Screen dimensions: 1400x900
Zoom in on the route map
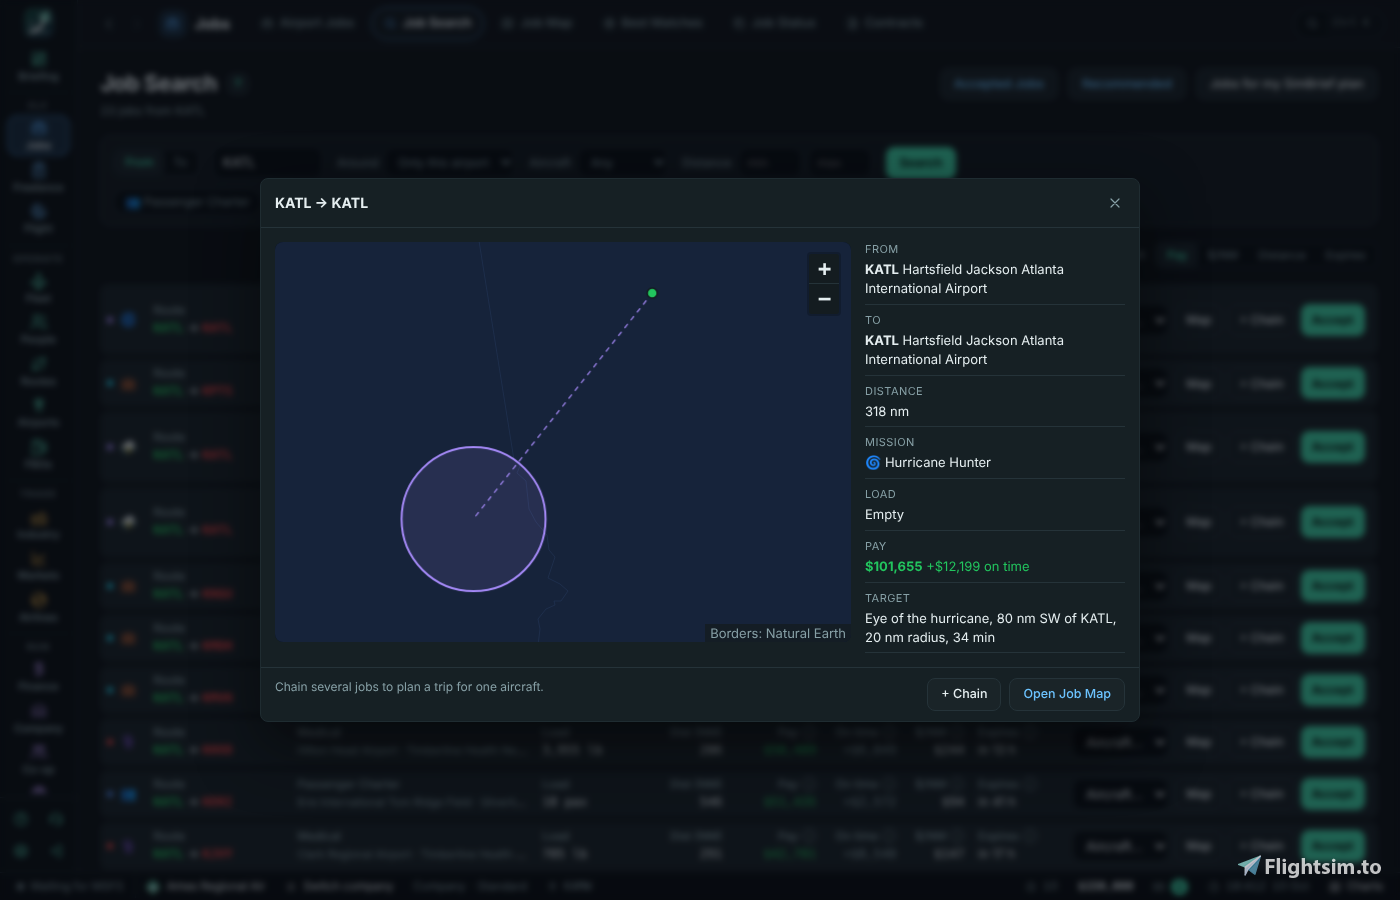point(824,269)
